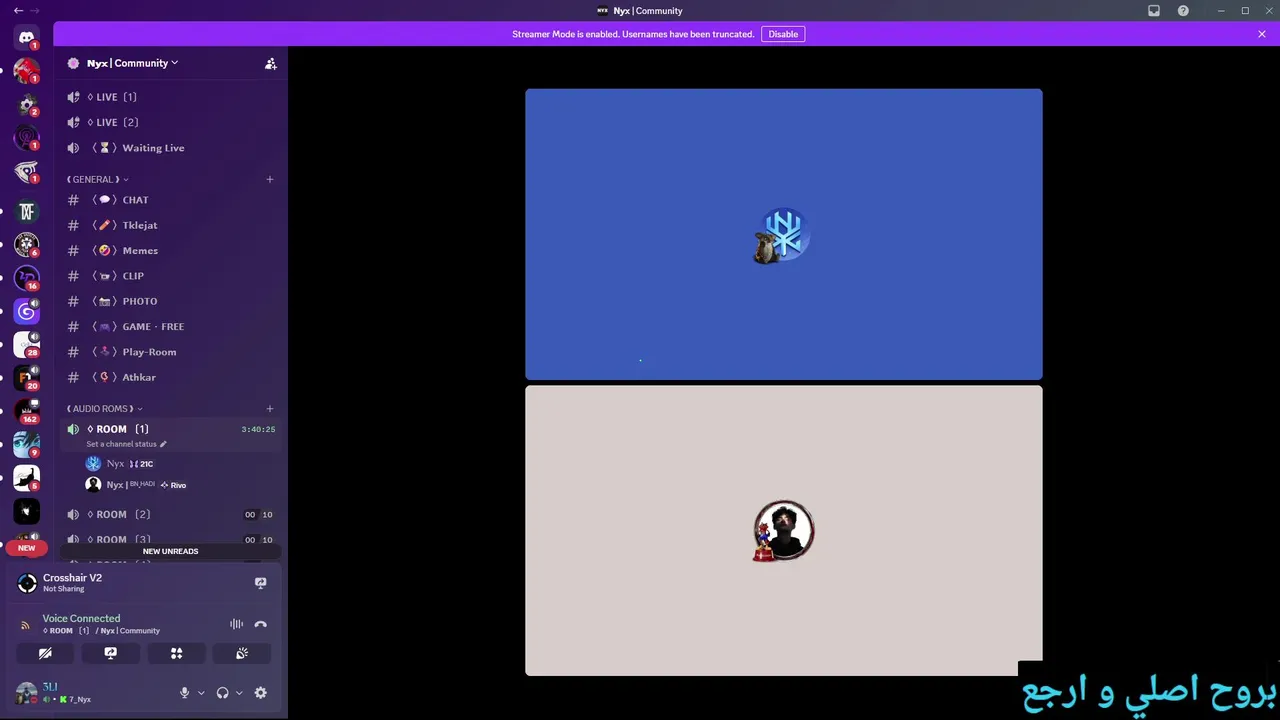Viewport: 1280px width, 720px height.
Task: Open connection quality signal icon
Action: [26, 625]
